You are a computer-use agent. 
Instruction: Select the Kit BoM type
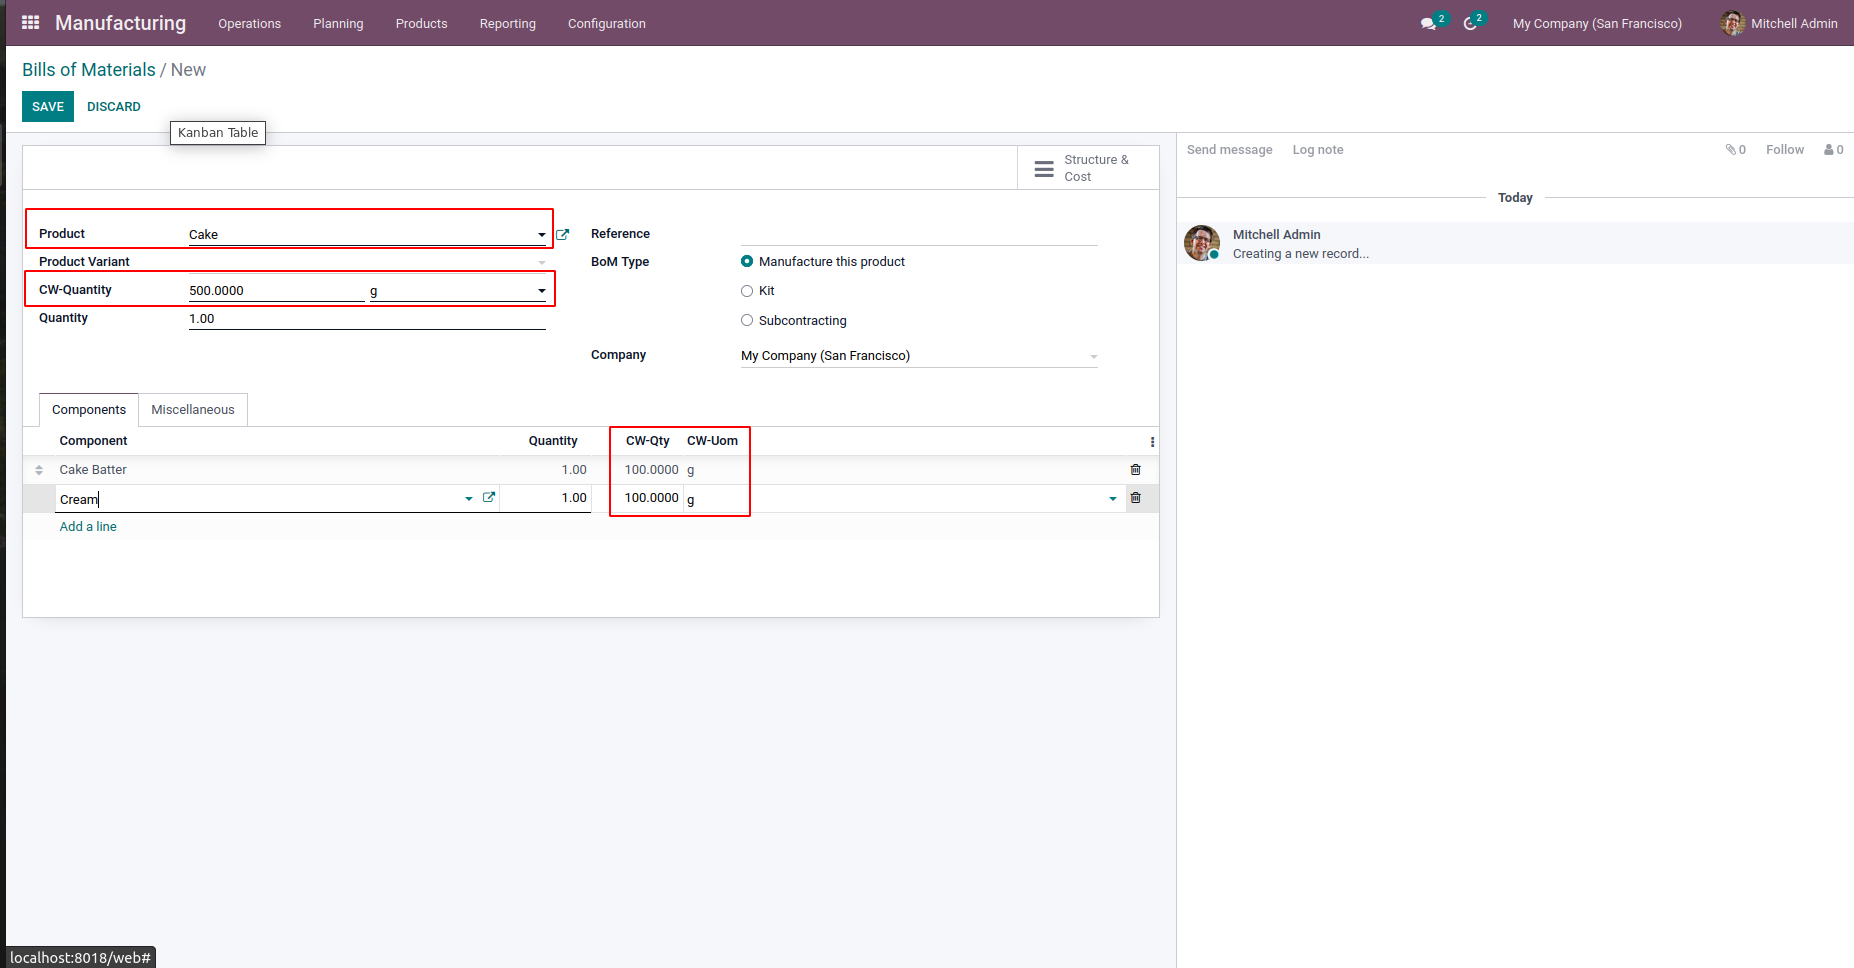click(x=747, y=291)
